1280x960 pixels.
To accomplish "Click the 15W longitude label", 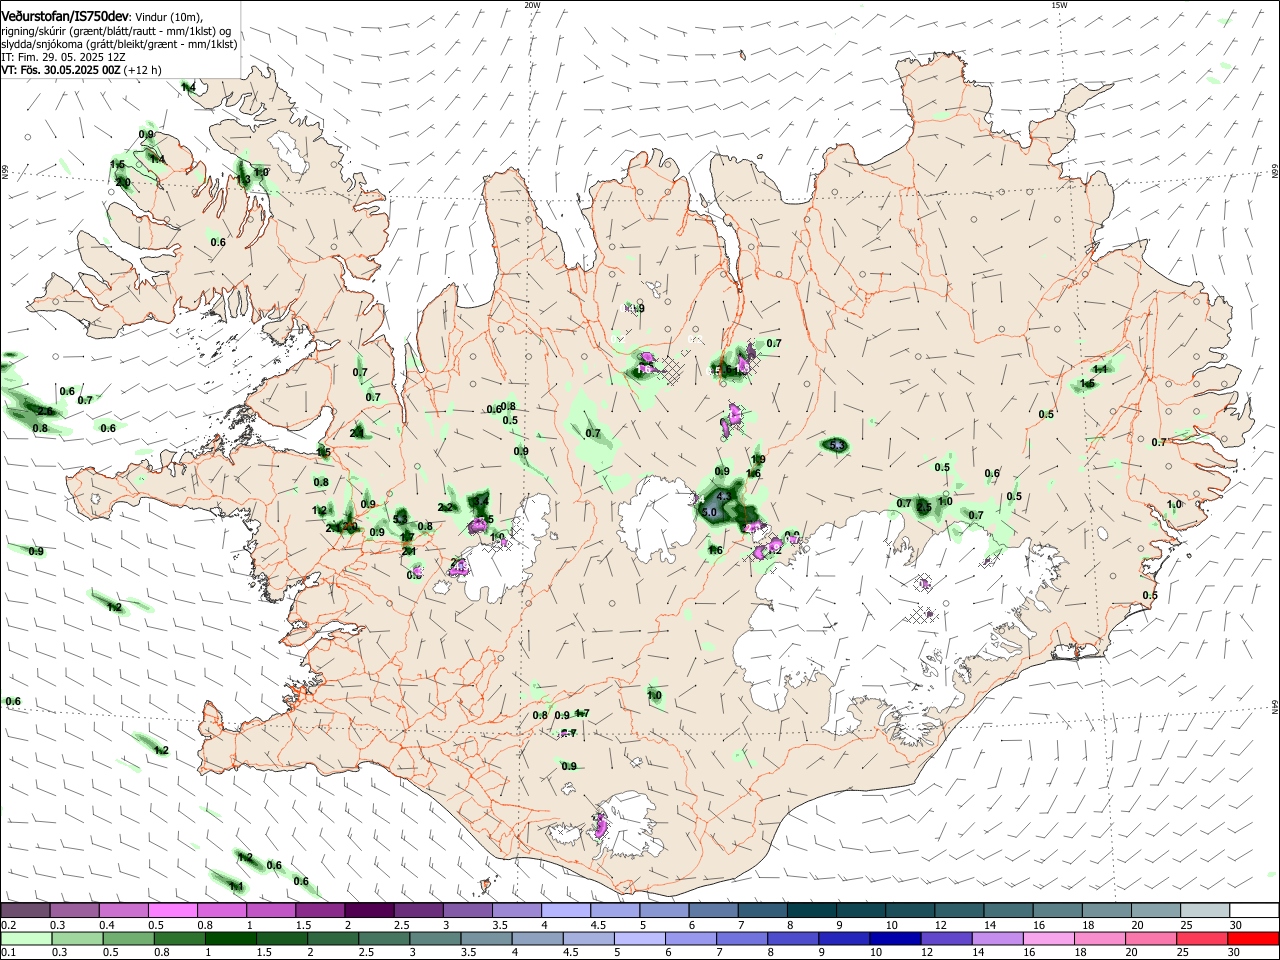I will 1059,5.
